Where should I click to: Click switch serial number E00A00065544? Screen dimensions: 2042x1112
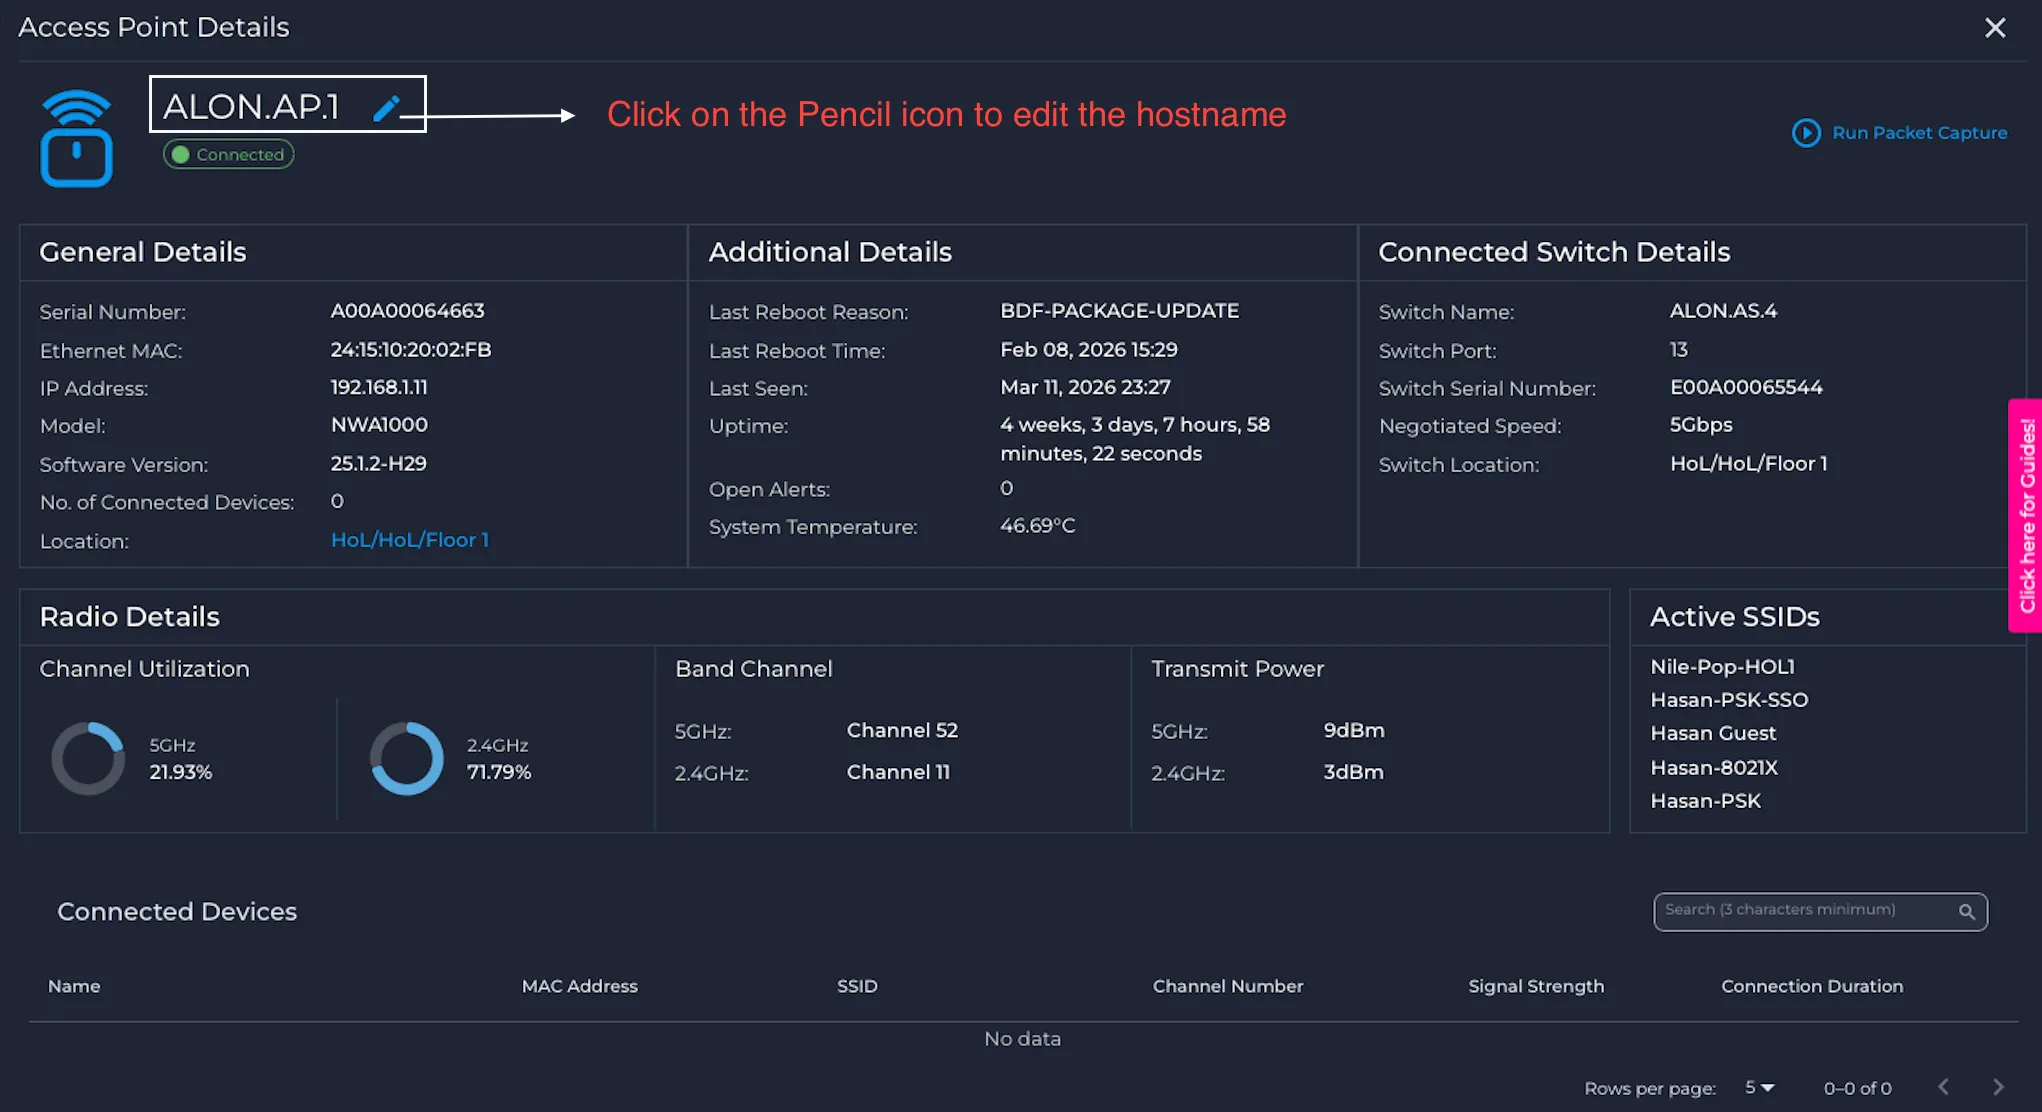(1746, 387)
